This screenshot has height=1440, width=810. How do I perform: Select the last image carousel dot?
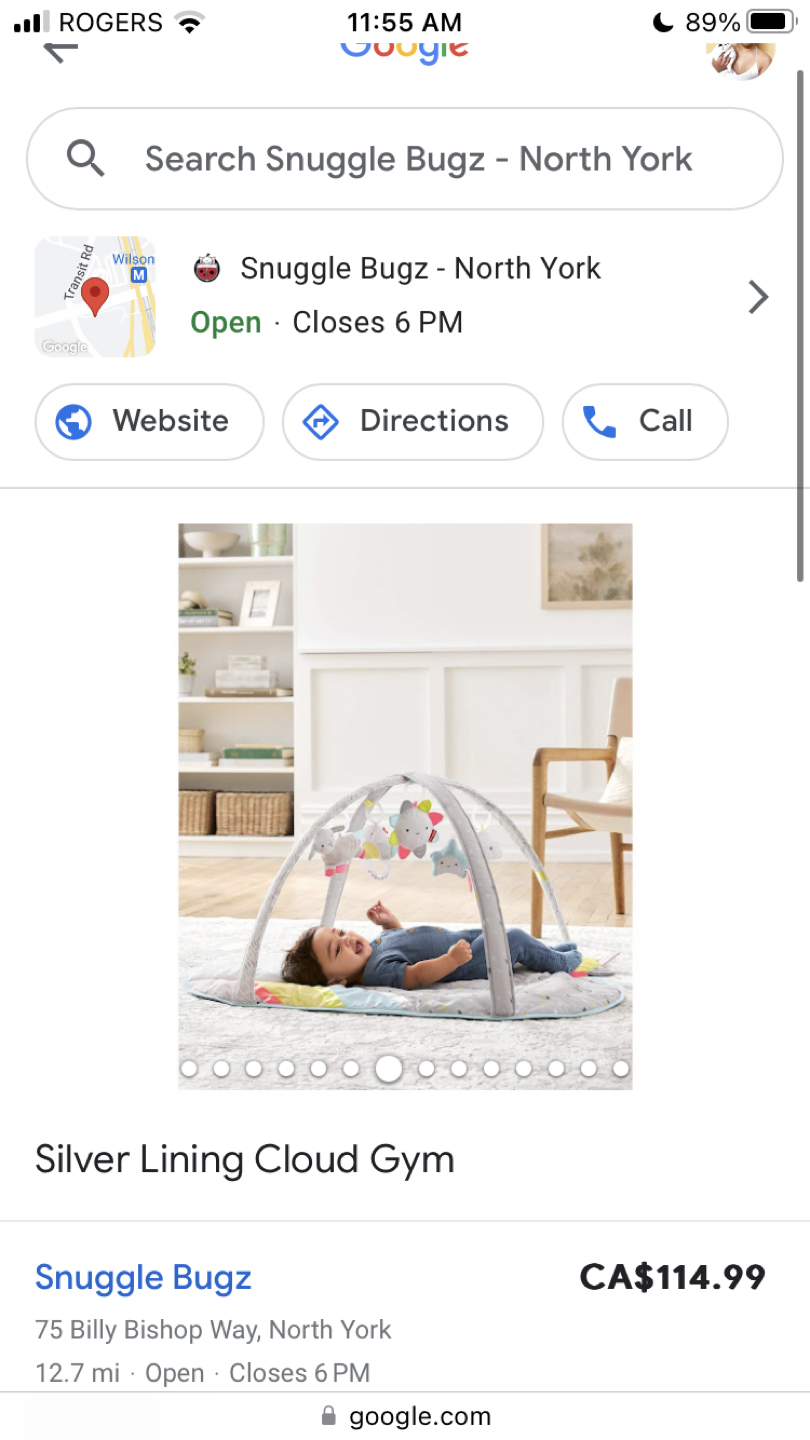(621, 1069)
